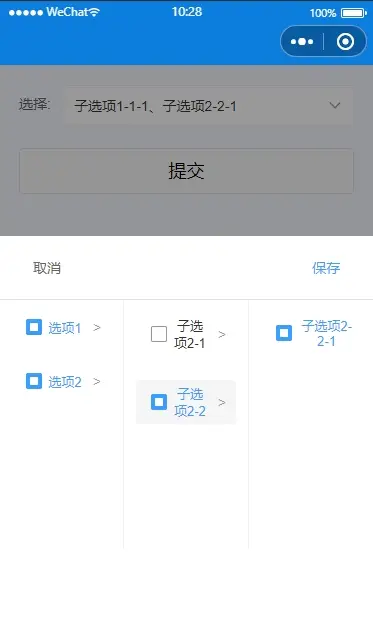
Task: Select the 选项1 label in first column
Action: pos(65,328)
